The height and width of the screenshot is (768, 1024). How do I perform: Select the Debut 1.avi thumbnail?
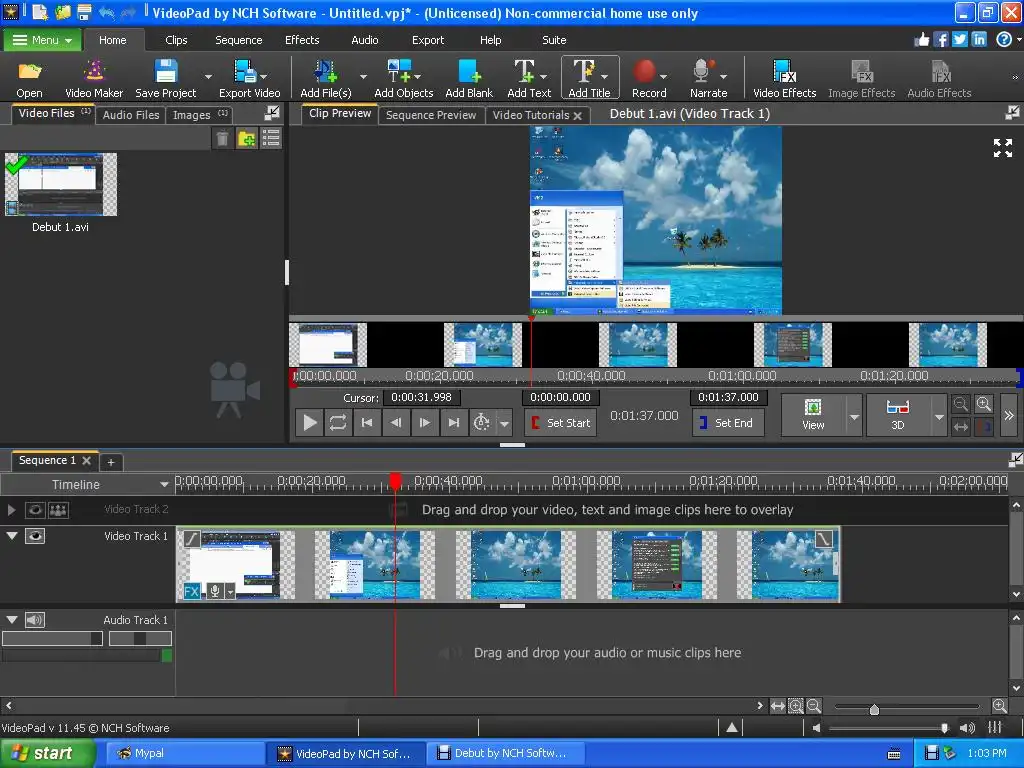click(61, 184)
